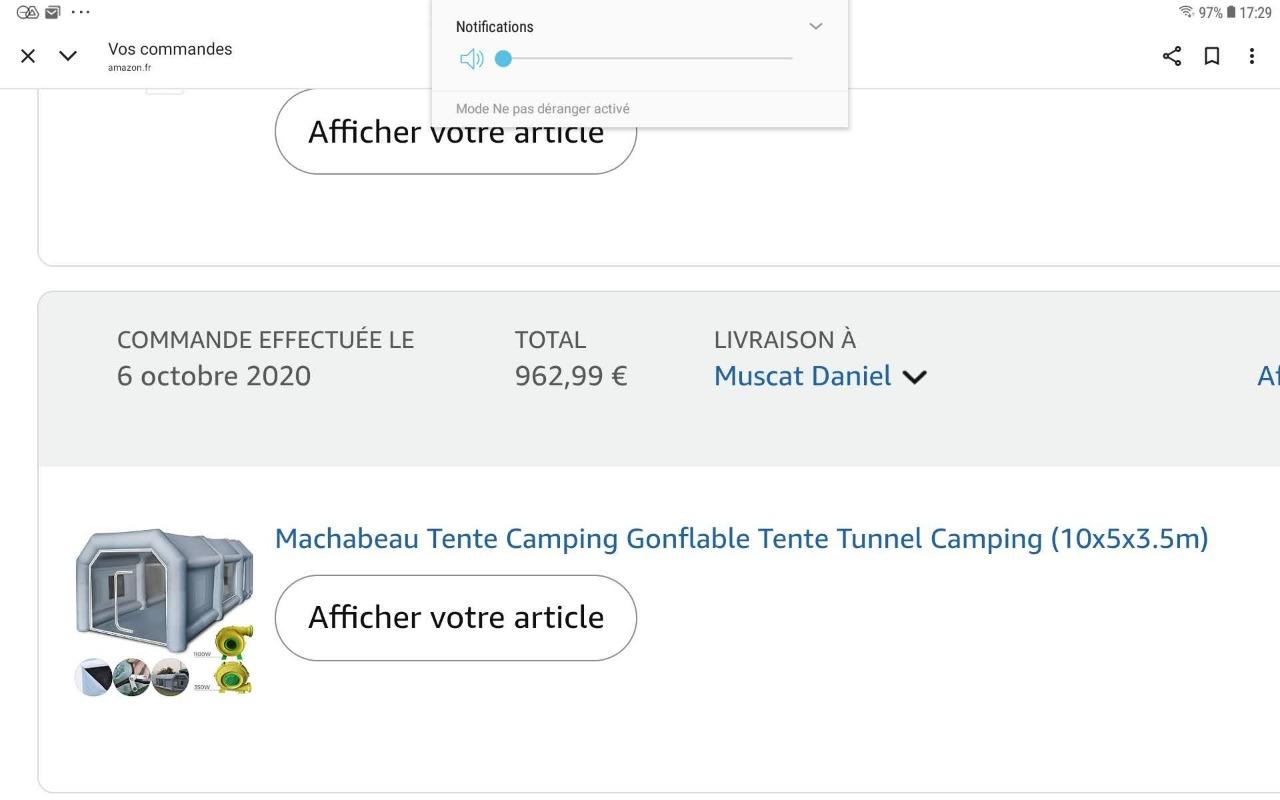Viewport: 1280px width, 800px height.
Task: Open the Machabeau Tente Camping Gonflable link
Action: tap(741, 539)
